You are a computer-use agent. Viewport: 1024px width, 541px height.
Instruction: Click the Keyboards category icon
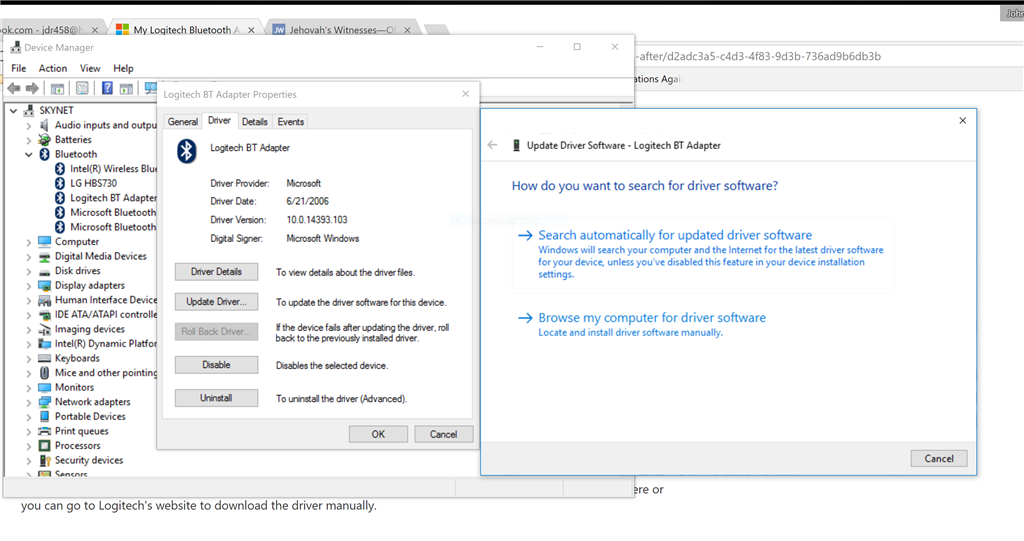point(44,358)
